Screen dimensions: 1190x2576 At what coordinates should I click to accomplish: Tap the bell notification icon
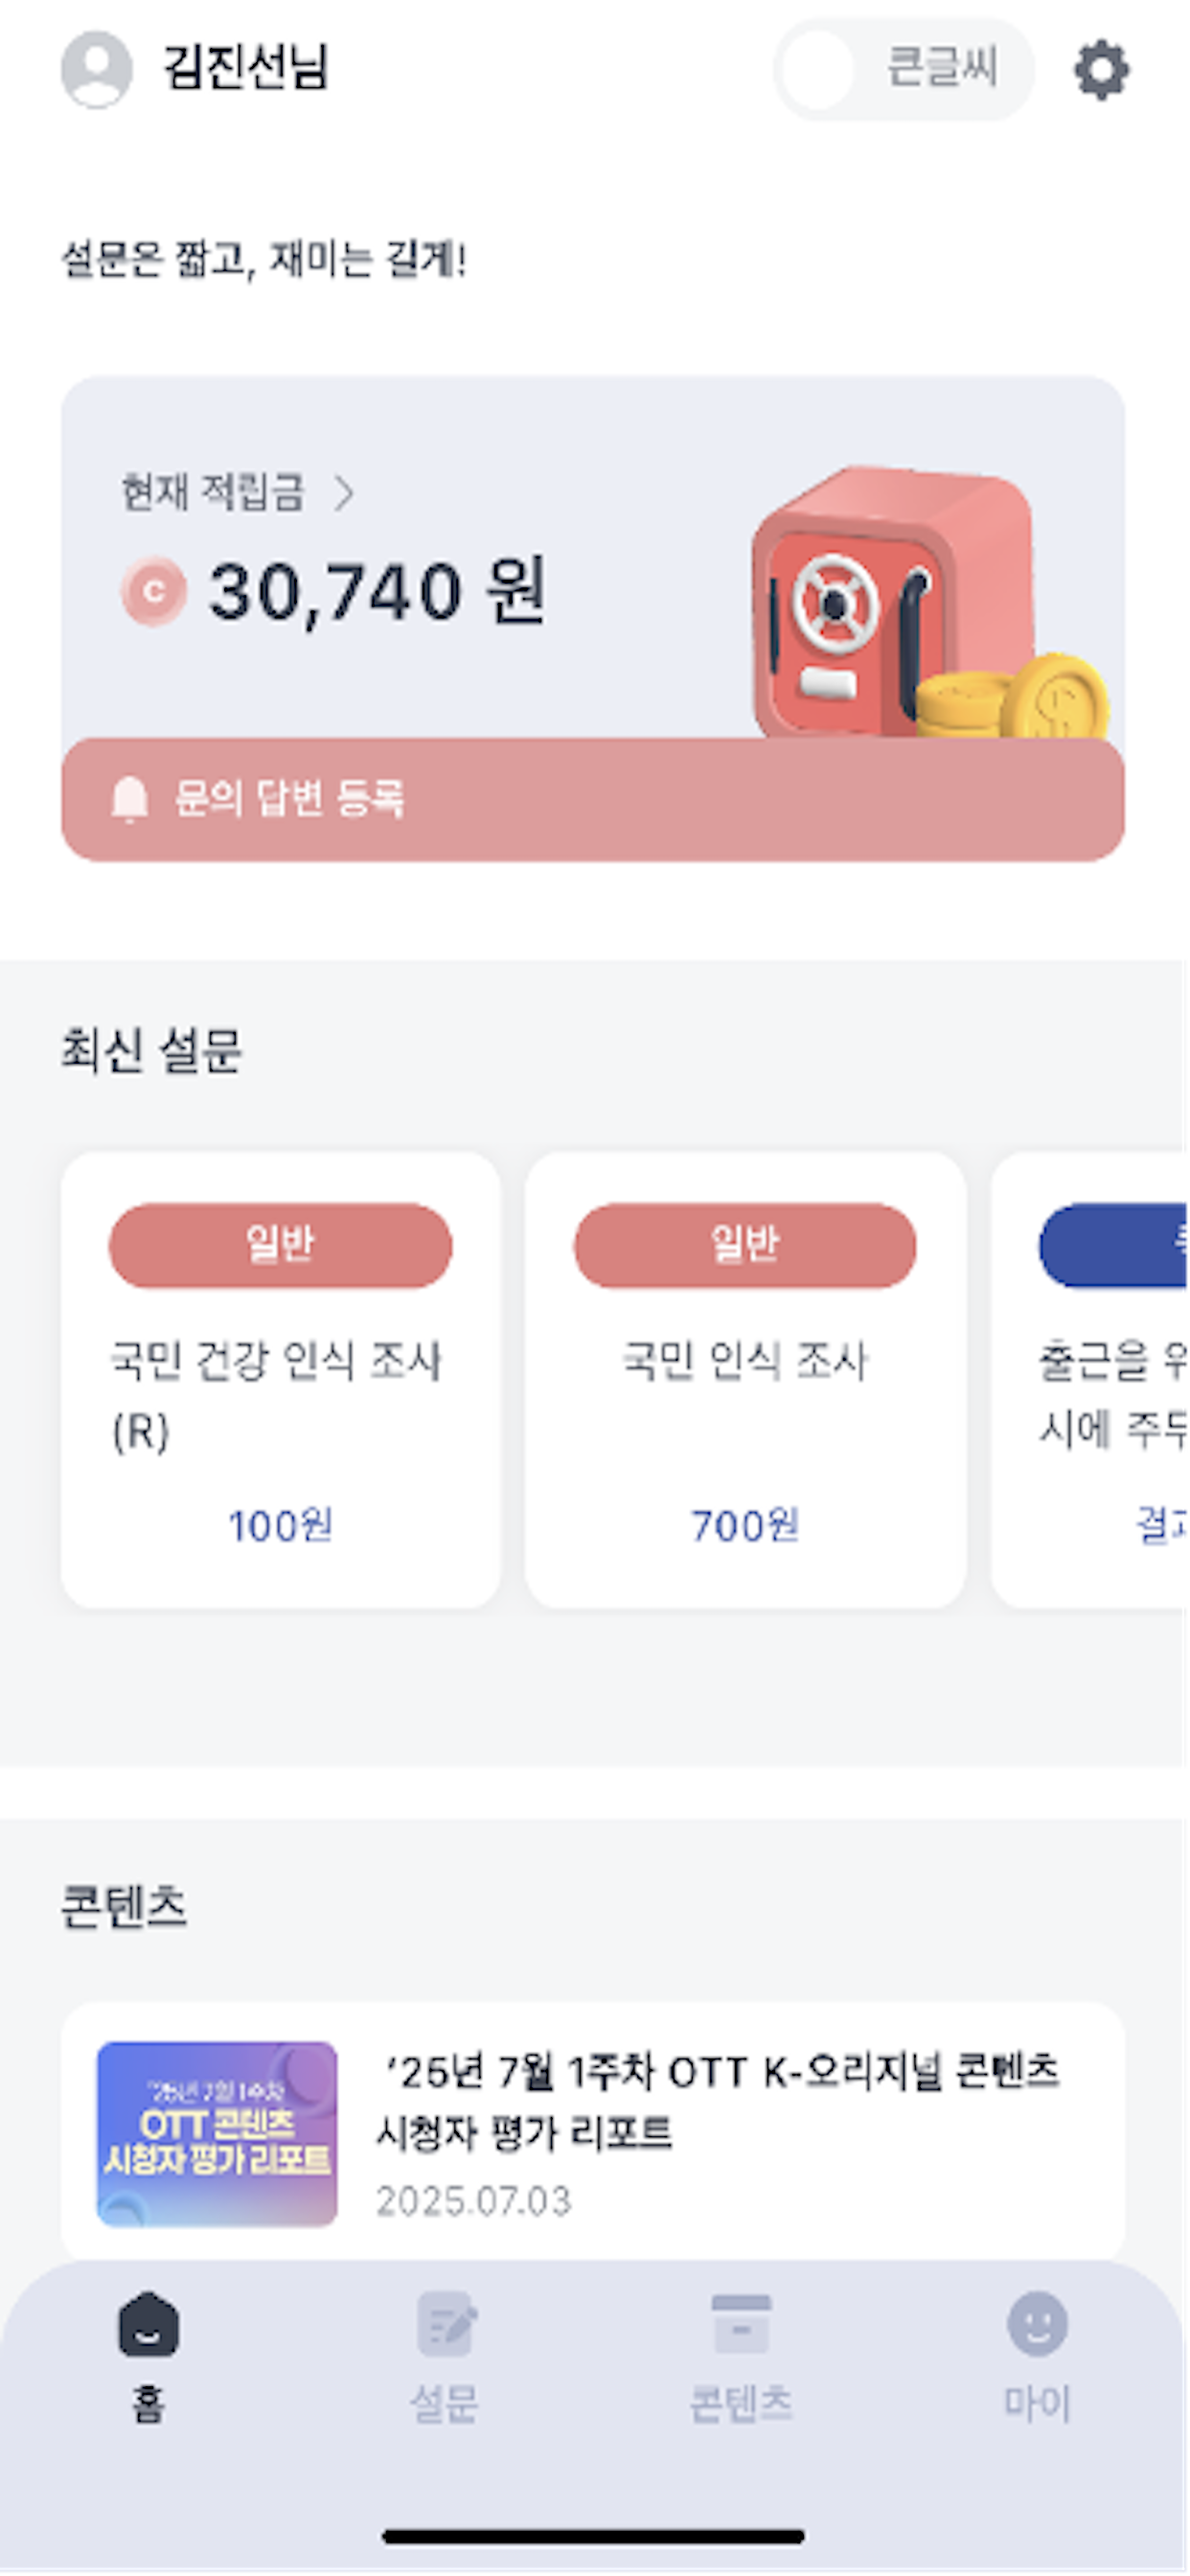pyautogui.click(x=130, y=799)
